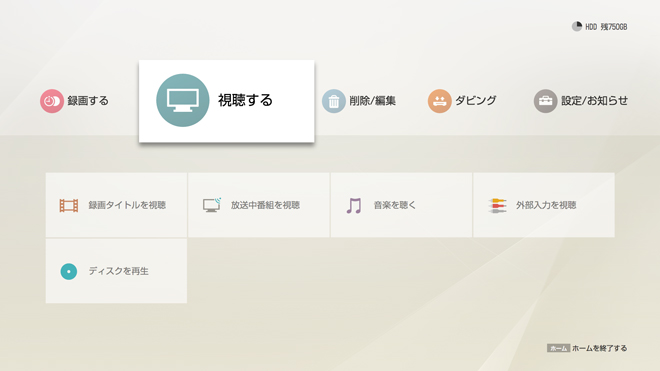
Task: Click the purple music note icon
Action: pyautogui.click(x=354, y=206)
